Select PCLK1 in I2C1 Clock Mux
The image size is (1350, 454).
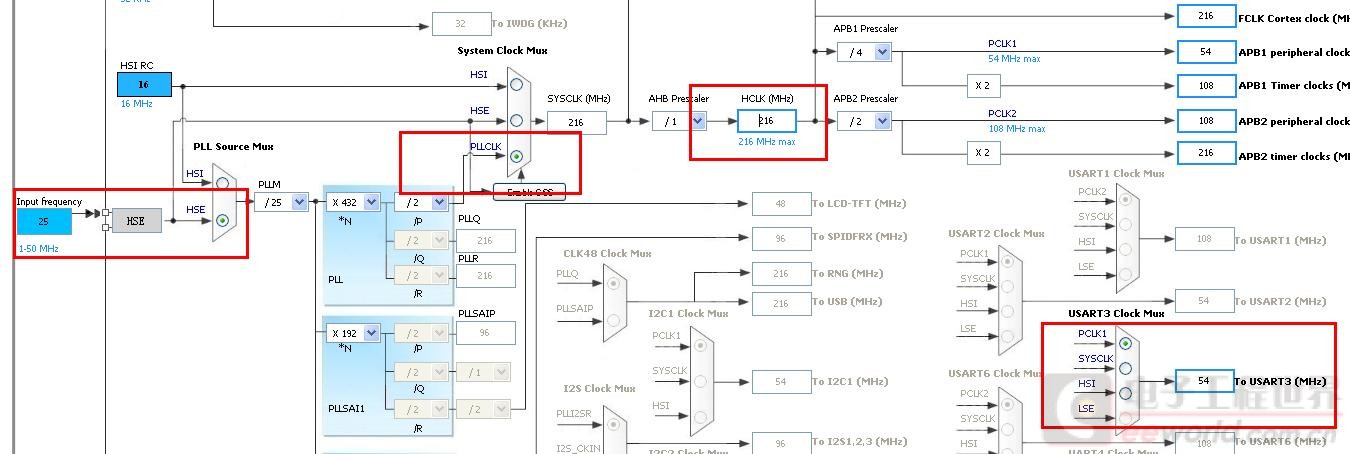[x=703, y=345]
